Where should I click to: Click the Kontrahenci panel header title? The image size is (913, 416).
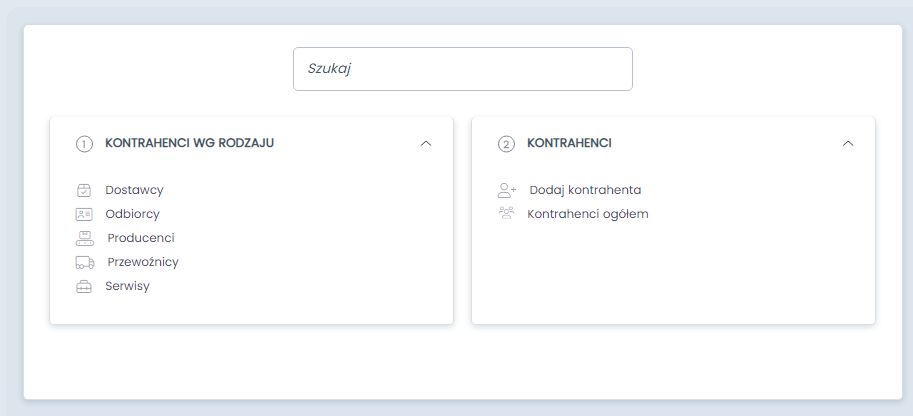tap(569, 143)
